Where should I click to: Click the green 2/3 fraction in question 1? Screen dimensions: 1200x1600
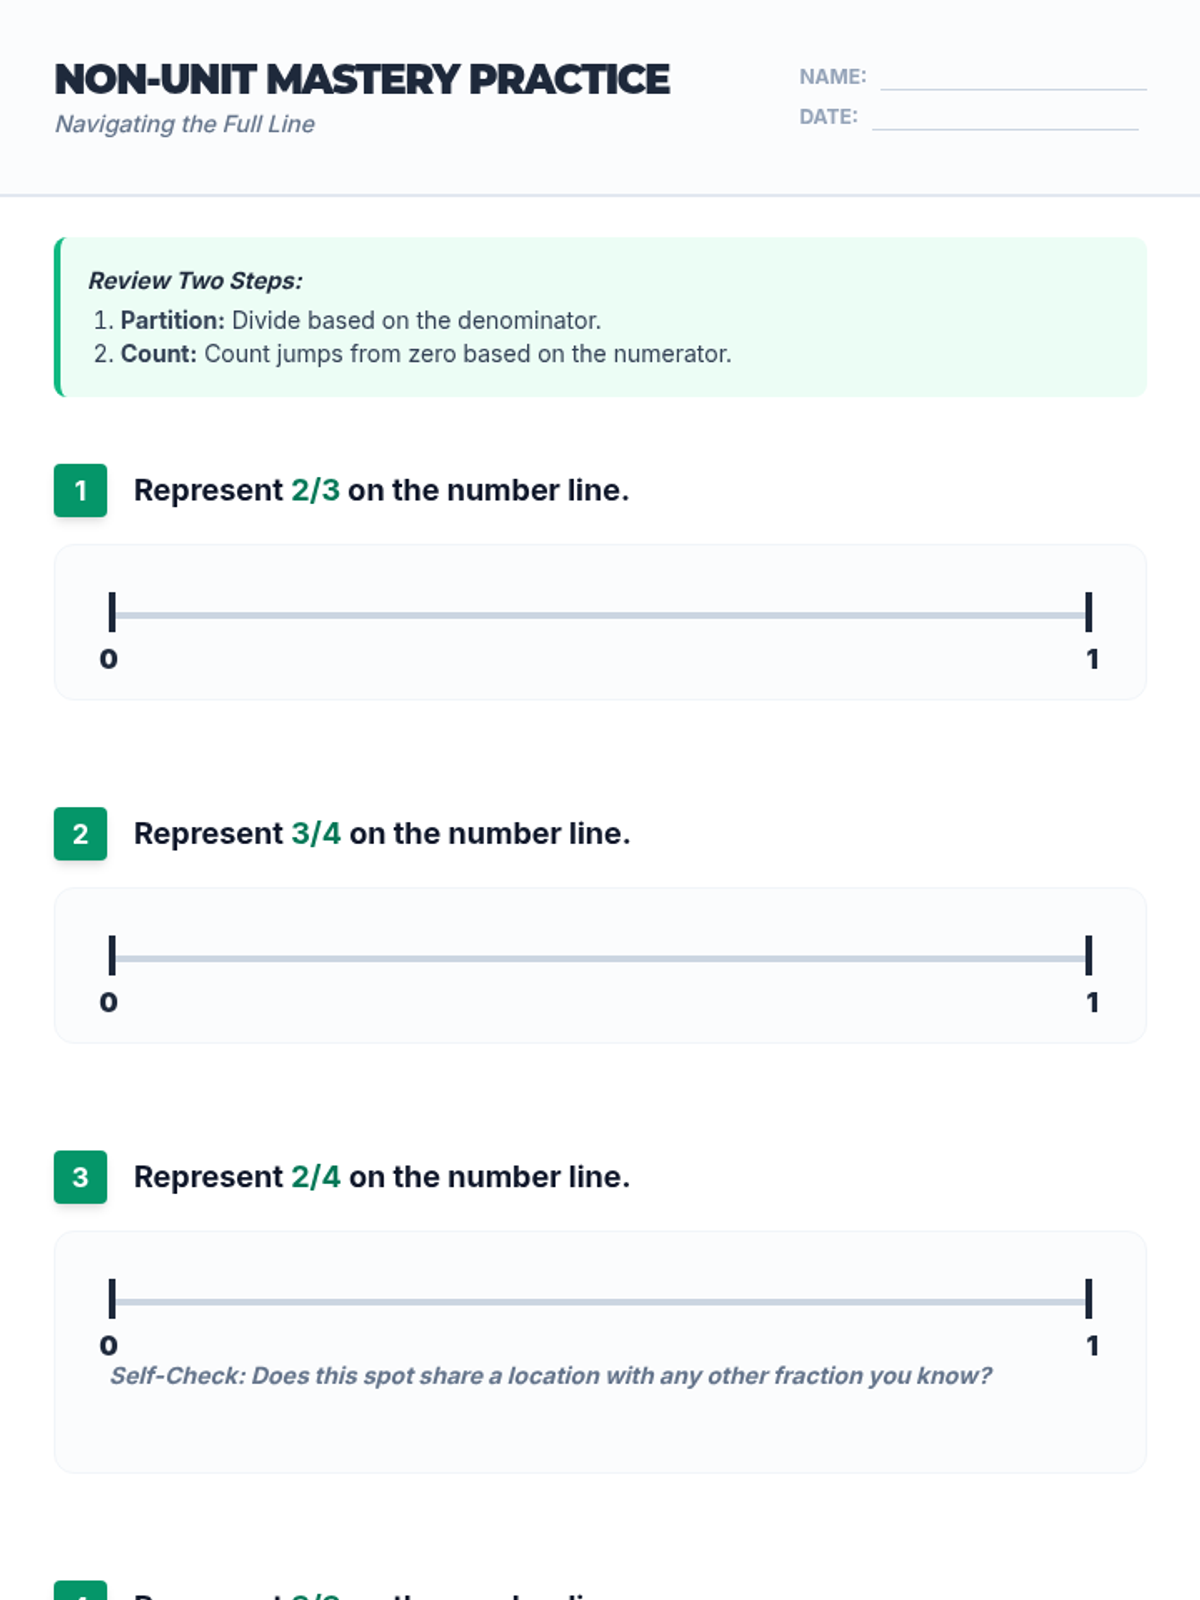coord(315,491)
